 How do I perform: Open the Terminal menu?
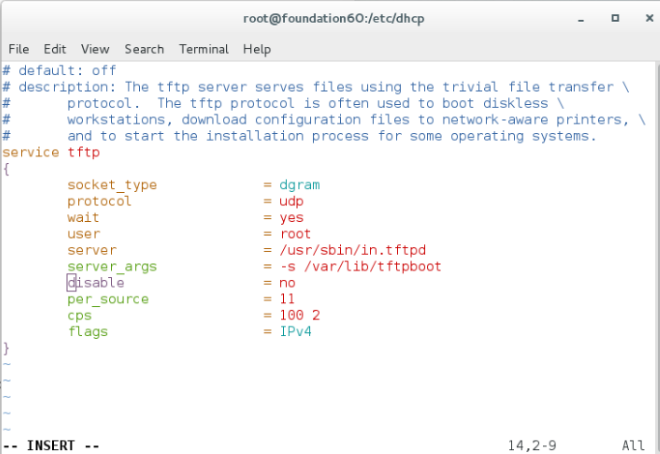point(204,49)
